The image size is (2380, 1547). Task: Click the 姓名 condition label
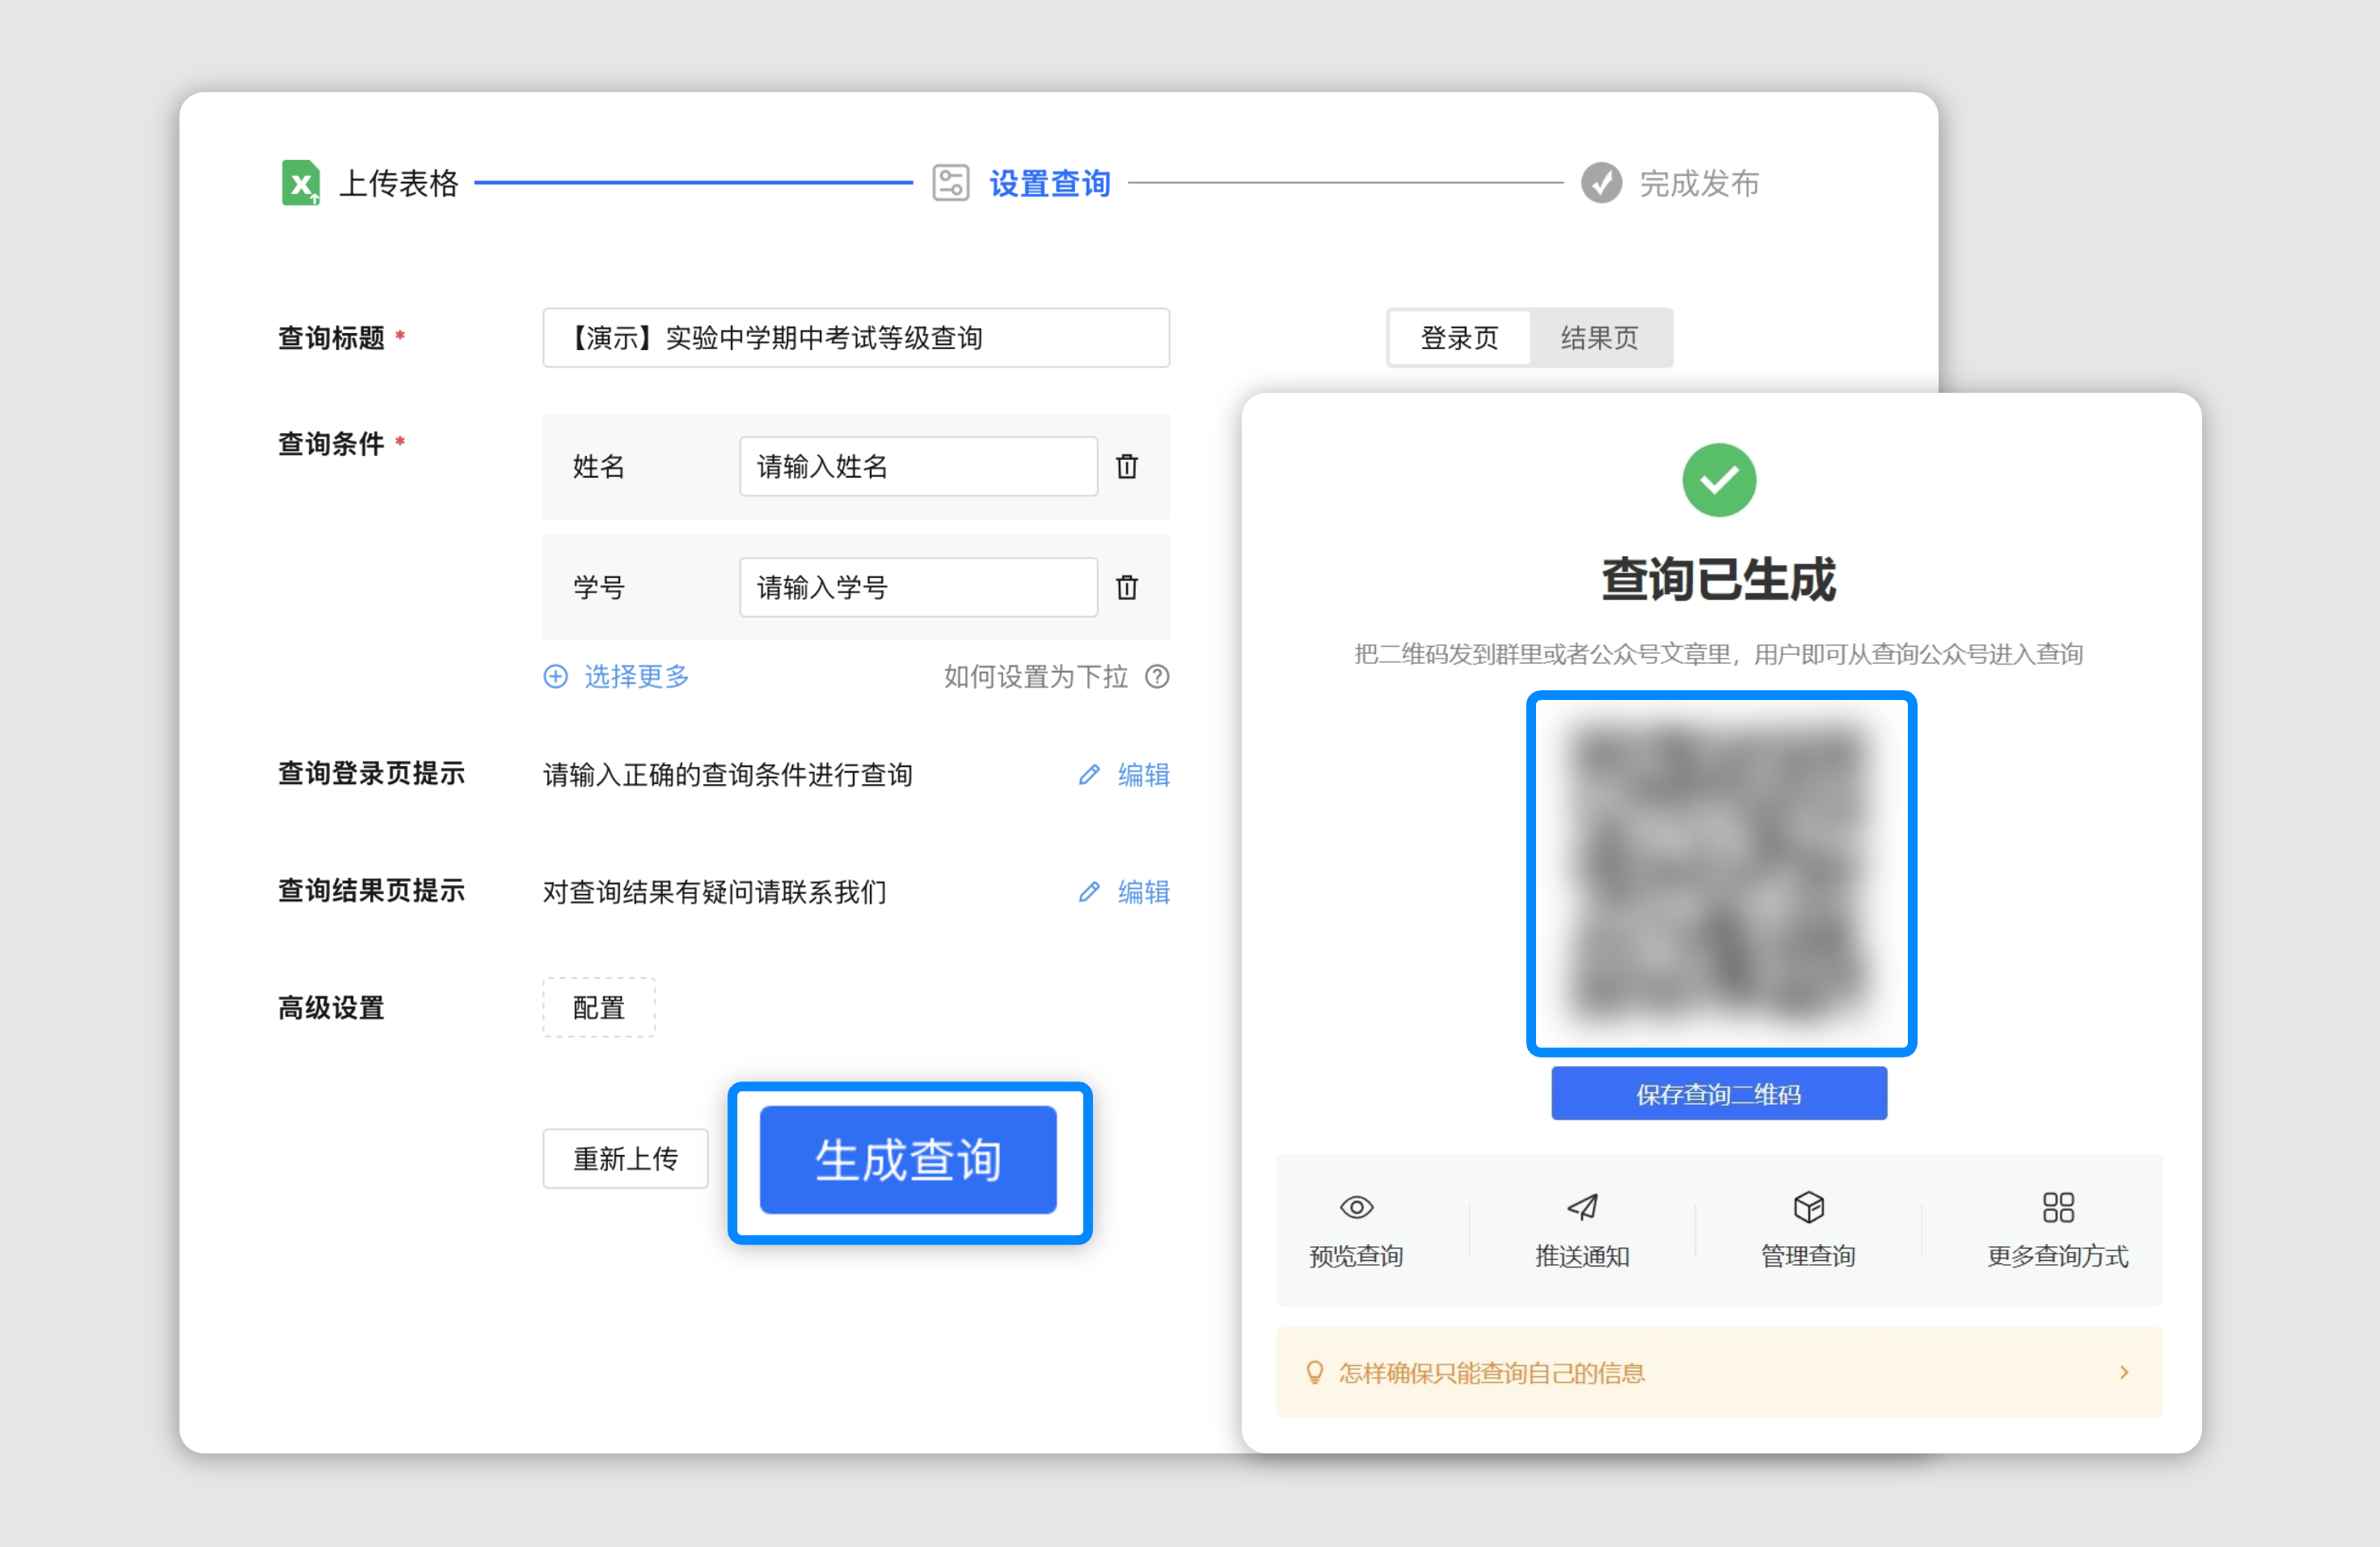pos(598,466)
